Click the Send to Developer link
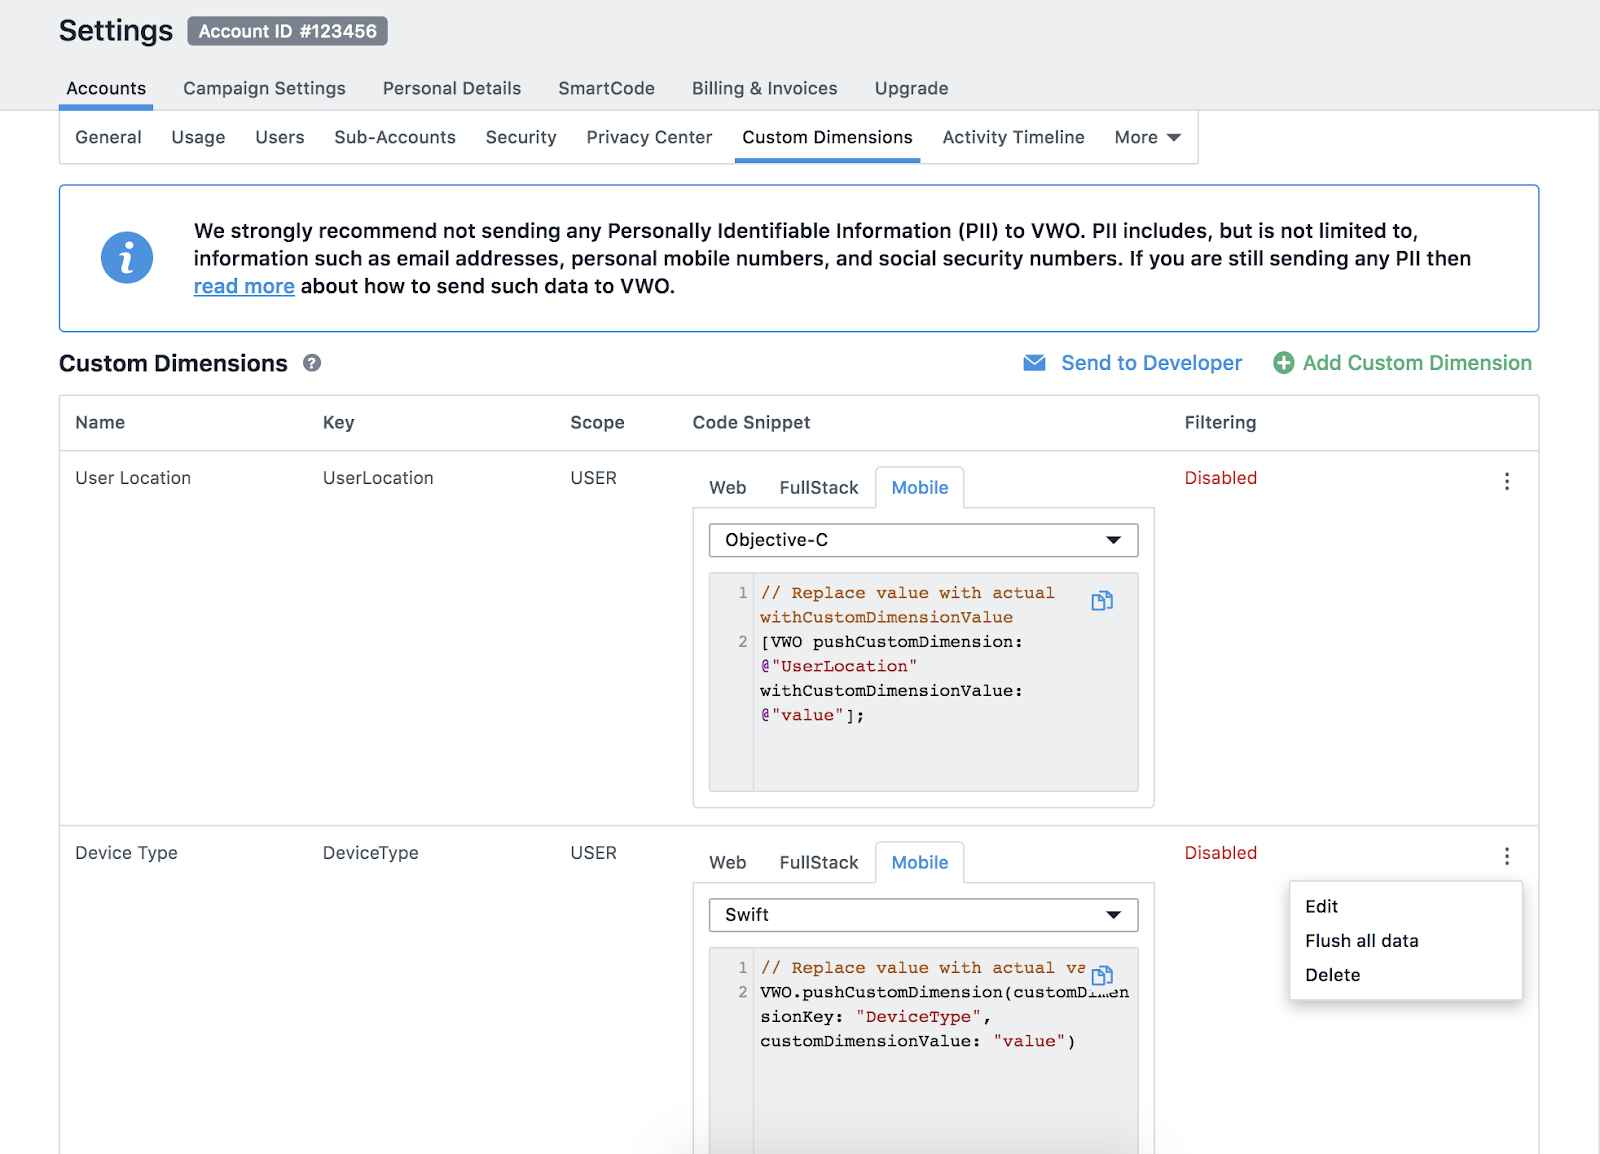 [1151, 363]
